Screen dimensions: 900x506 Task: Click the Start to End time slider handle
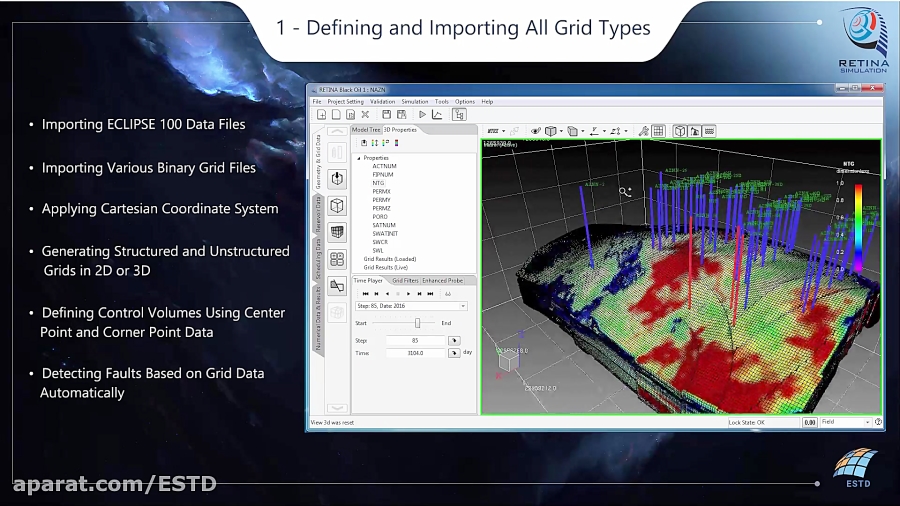point(417,323)
